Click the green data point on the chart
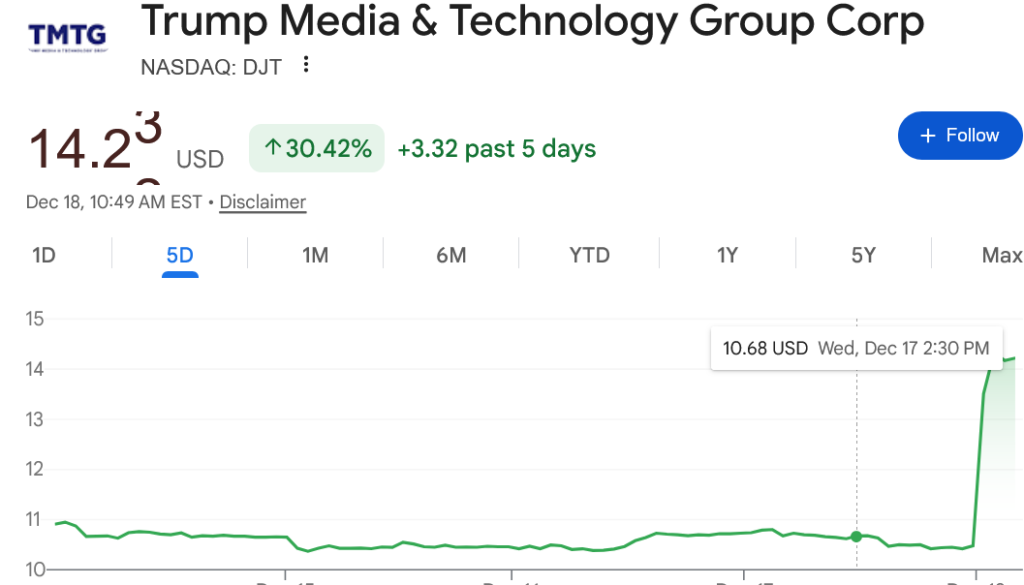 (x=856, y=536)
